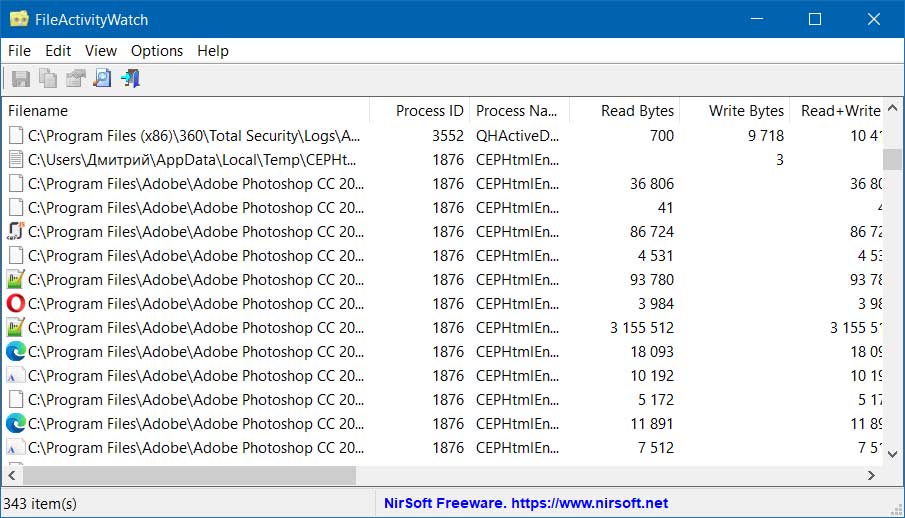Click the vertical scrollbar down arrow
The width and height of the screenshot is (905, 518).
pyautogui.click(x=892, y=454)
